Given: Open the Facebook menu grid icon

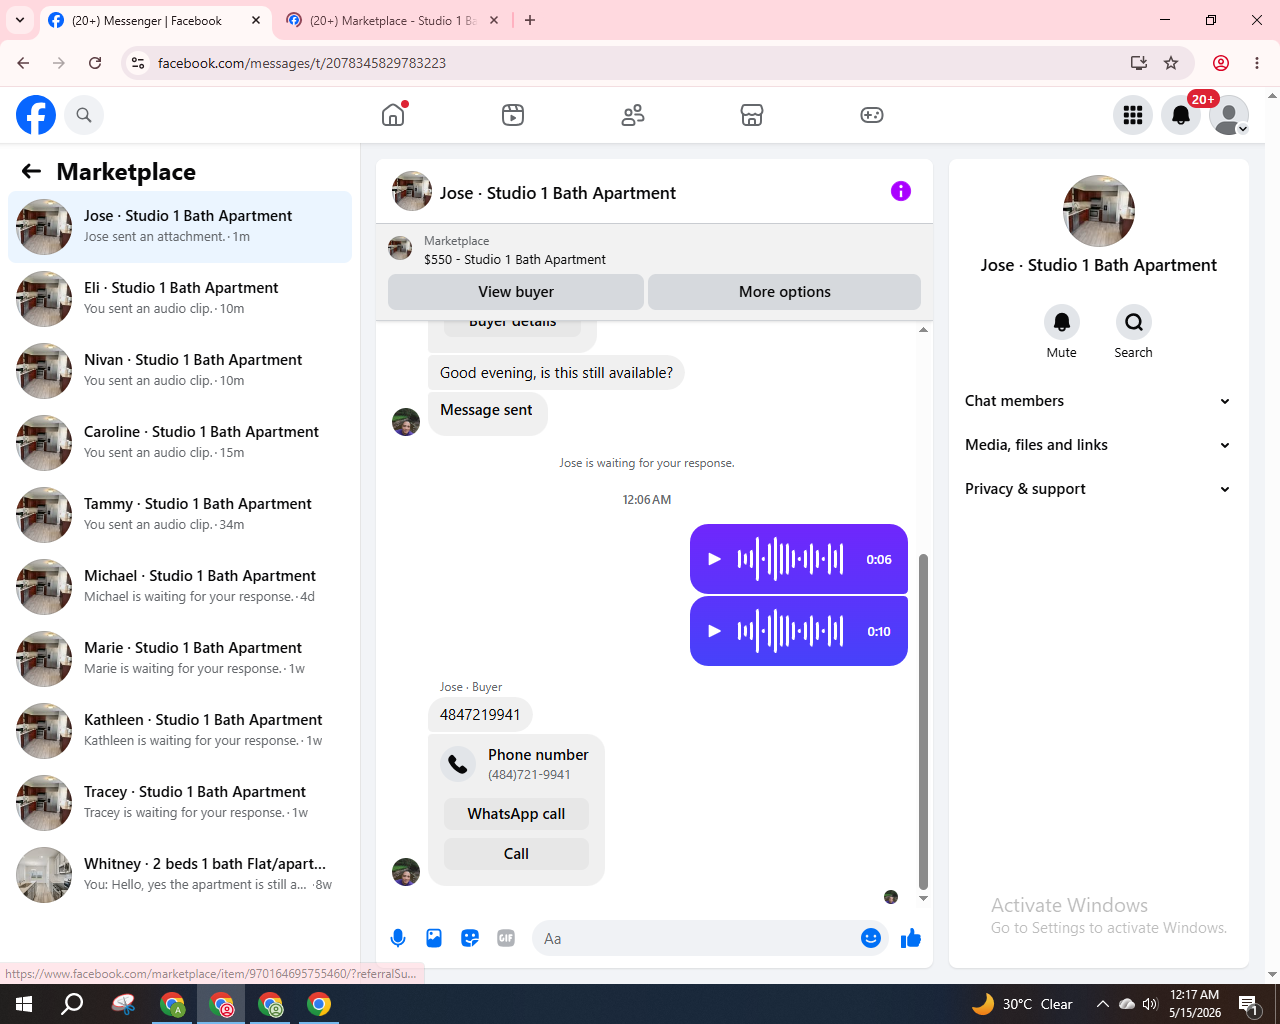Looking at the screenshot, I should [x=1133, y=115].
